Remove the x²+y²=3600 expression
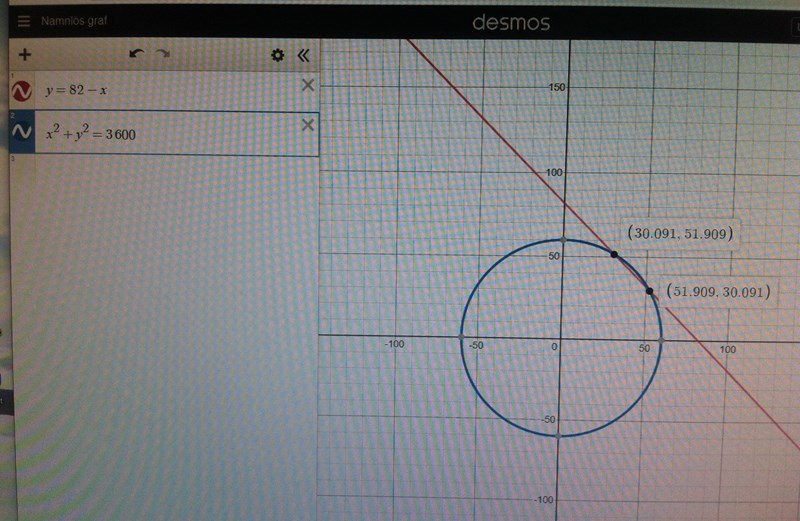The width and height of the screenshot is (800, 521). coord(307,125)
